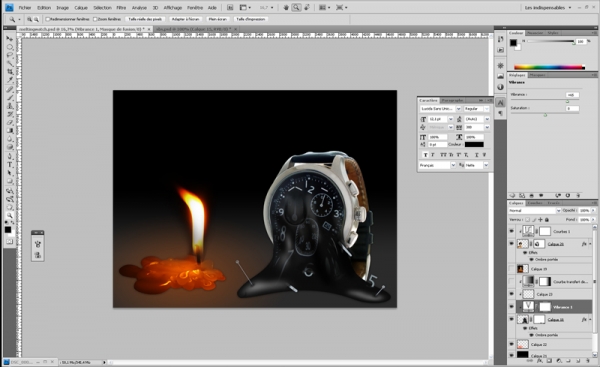Click the Vibrance value input field

[572, 95]
